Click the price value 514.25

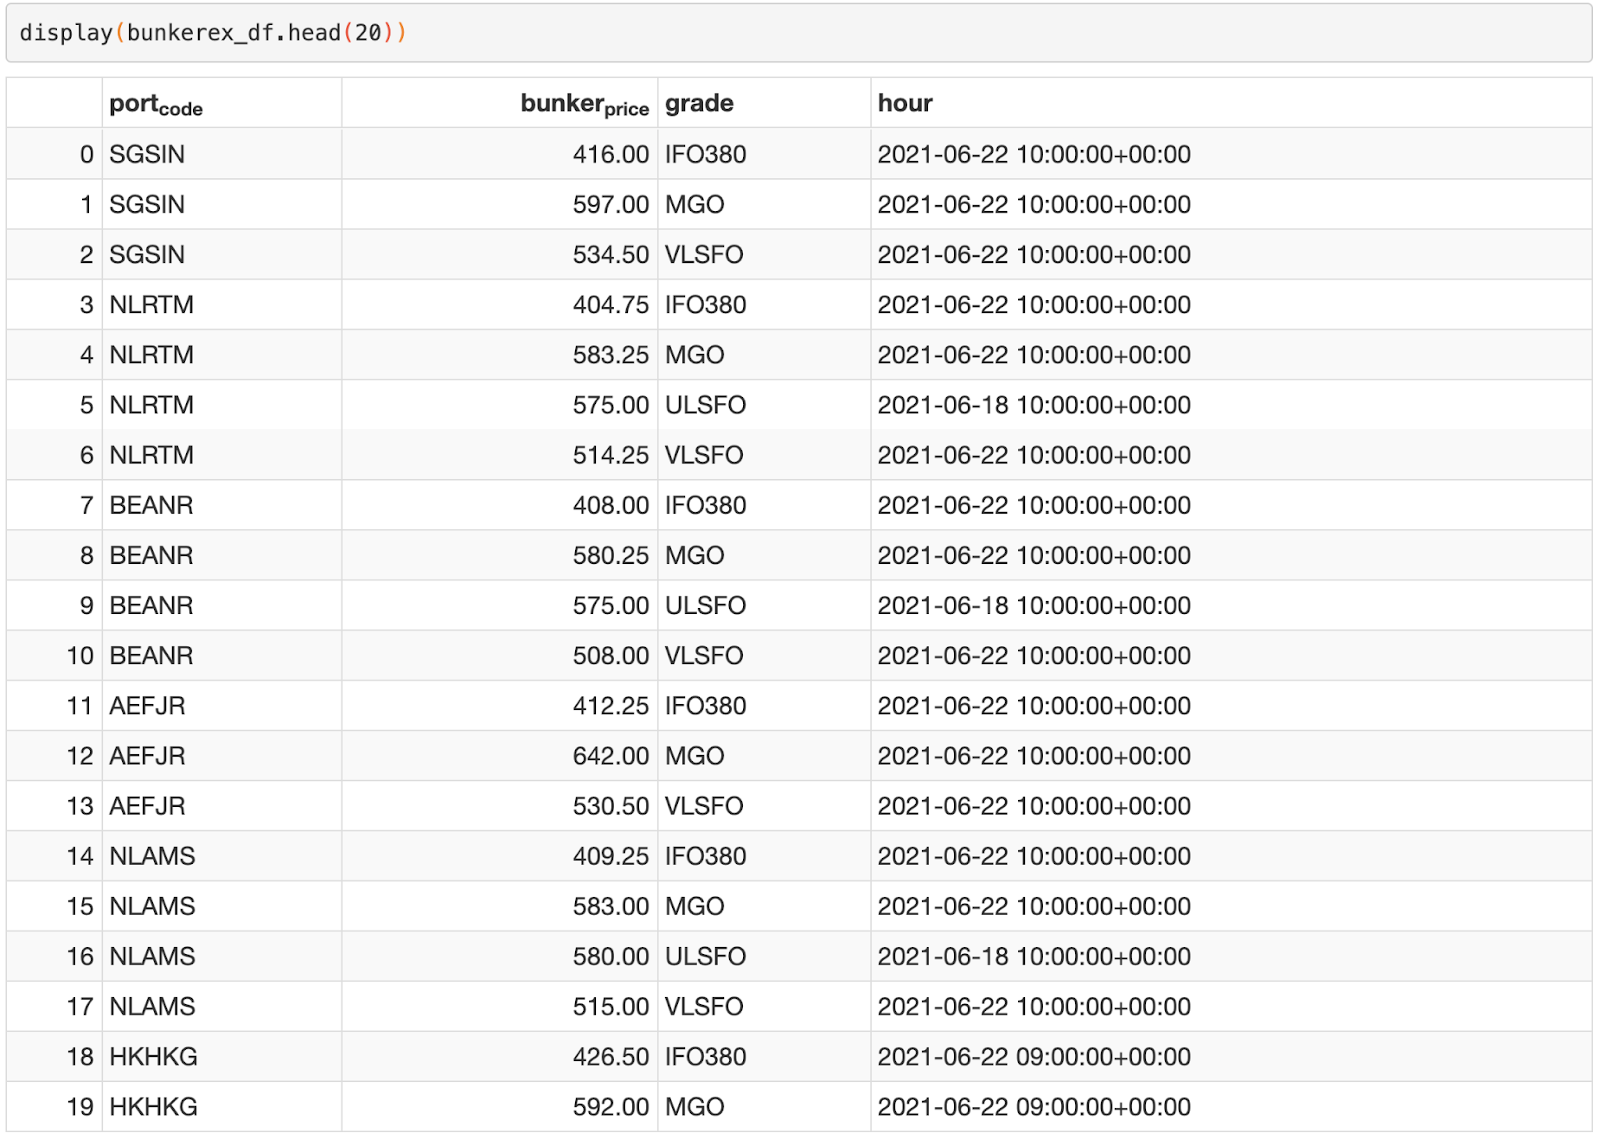click(611, 455)
